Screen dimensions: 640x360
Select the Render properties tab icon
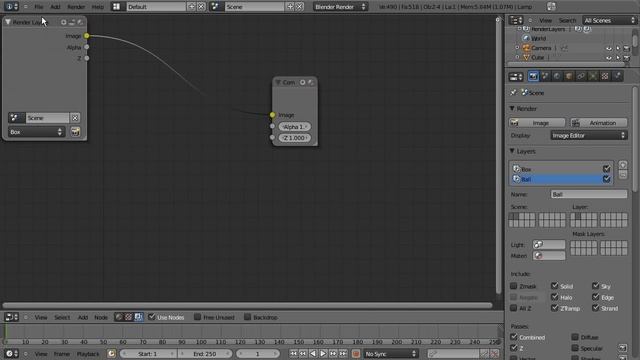[x=533, y=76]
